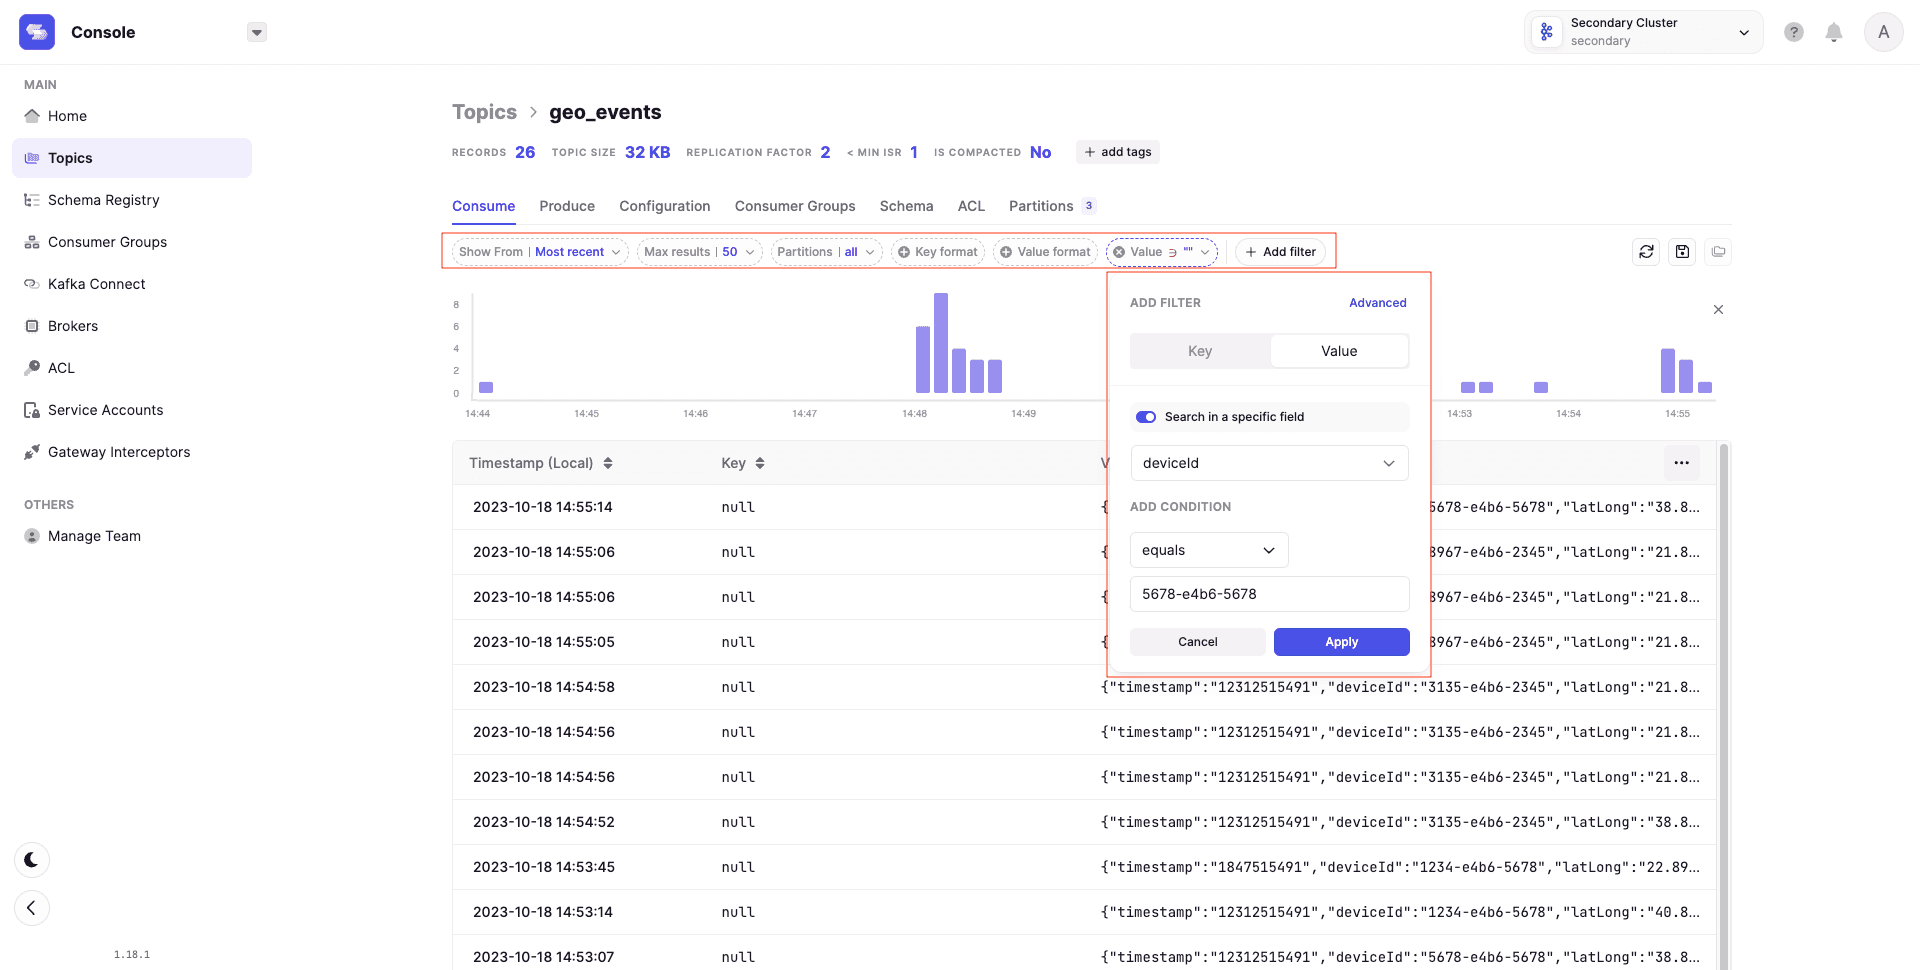Toggle dark mode moon icon
1920x970 pixels.
click(x=32, y=860)
